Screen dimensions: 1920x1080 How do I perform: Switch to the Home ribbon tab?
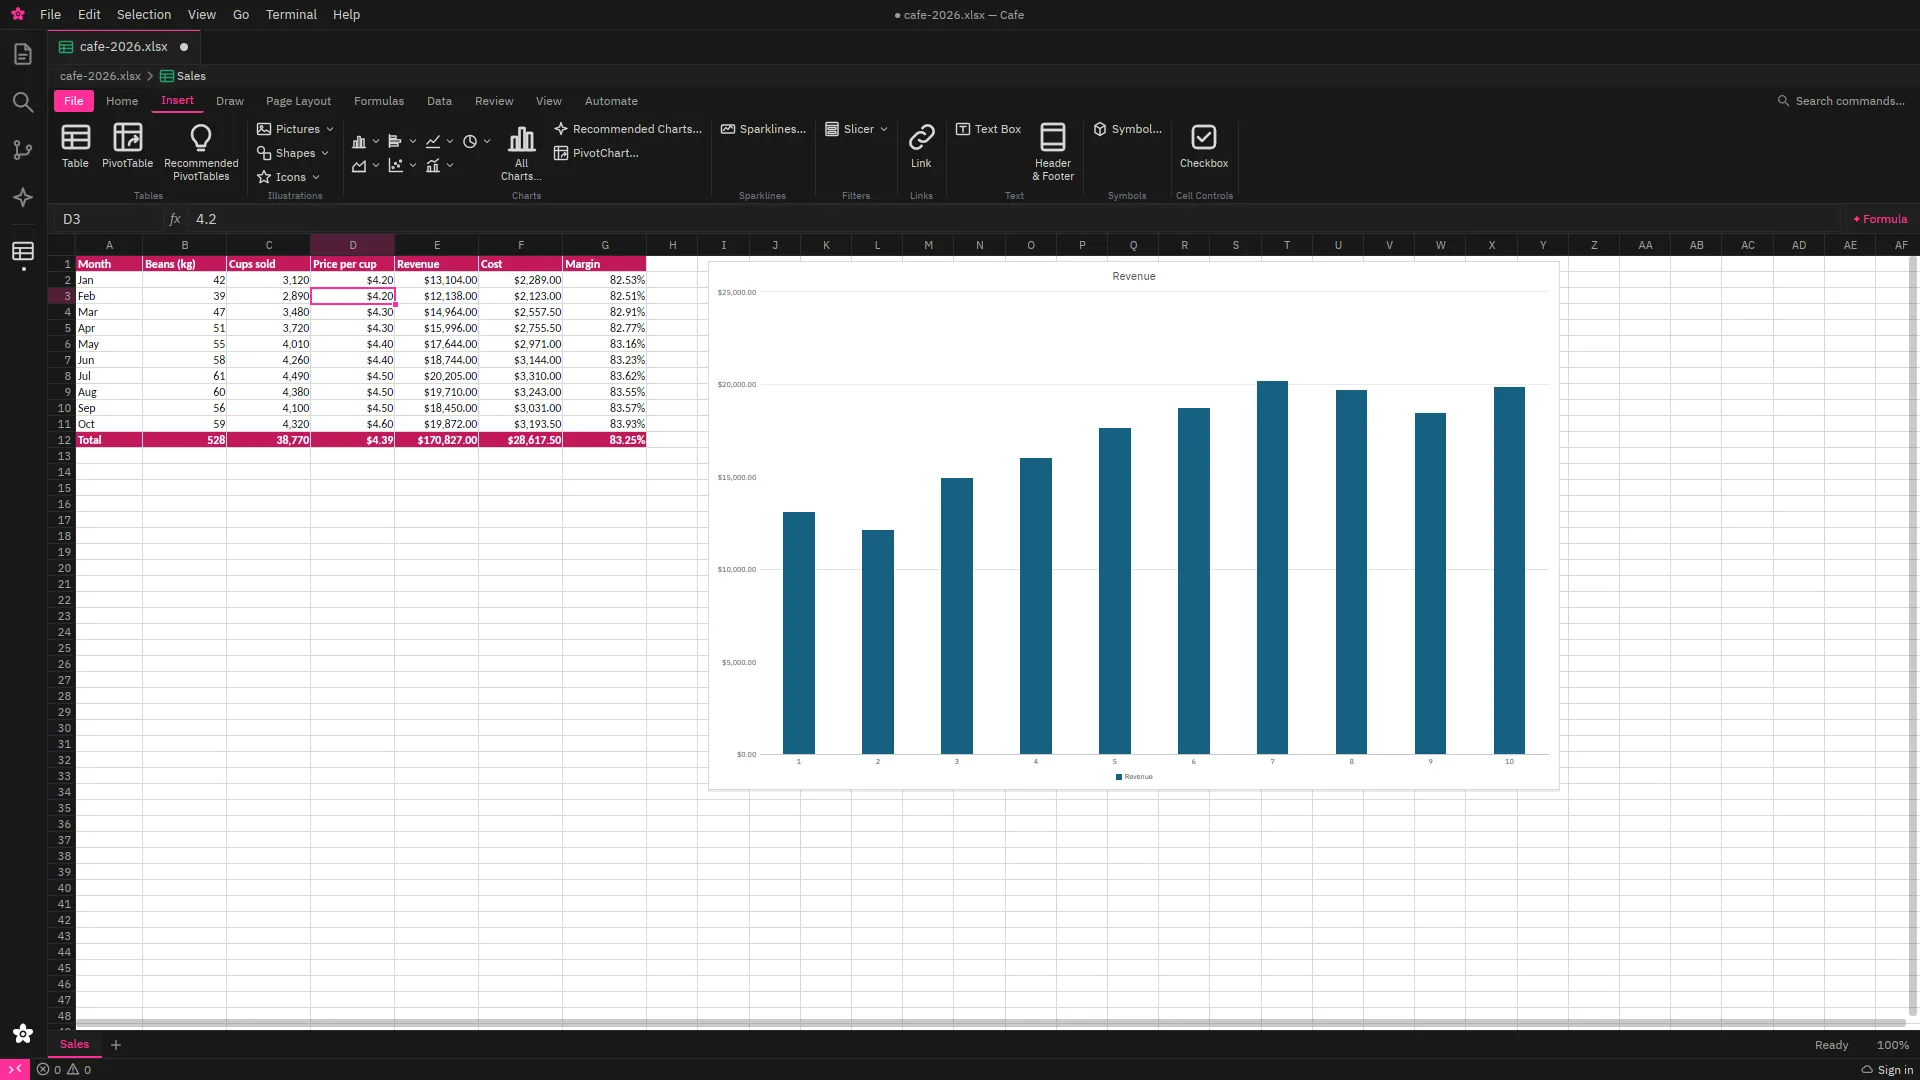(x=122, y=101)
